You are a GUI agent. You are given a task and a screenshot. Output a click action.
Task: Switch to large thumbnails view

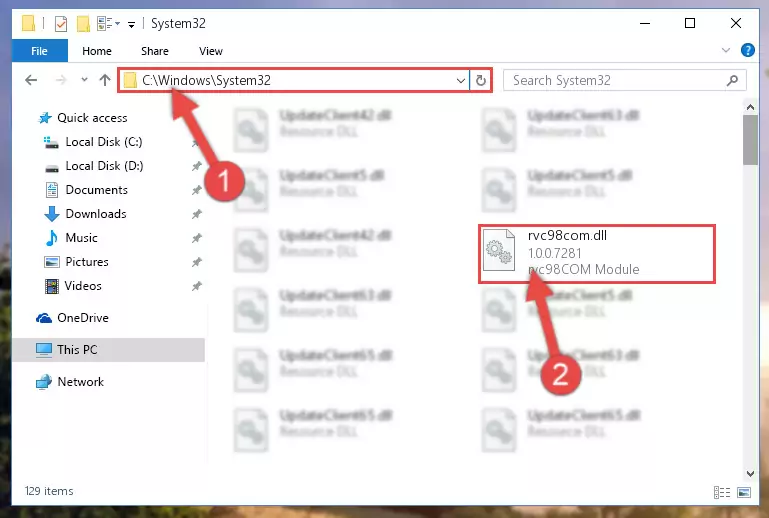tap(744, 492)
